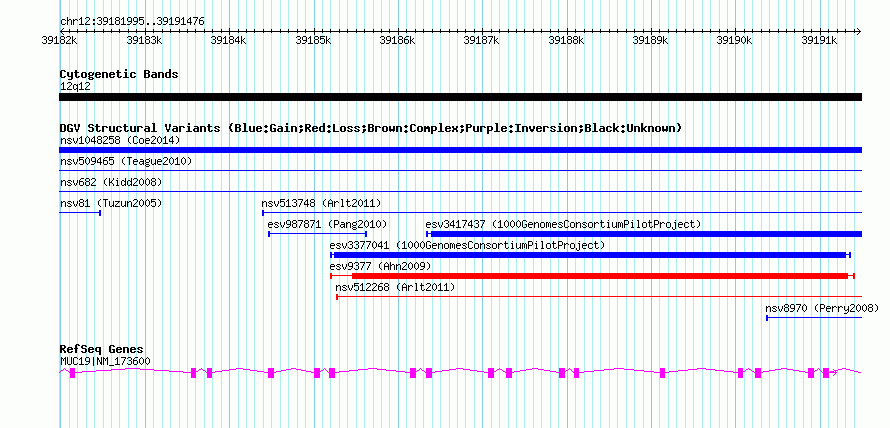This screenshot has width=890, height=428.
Task: Open the esv987871 (Pang2010) label
Action: (x=328, y=224)
